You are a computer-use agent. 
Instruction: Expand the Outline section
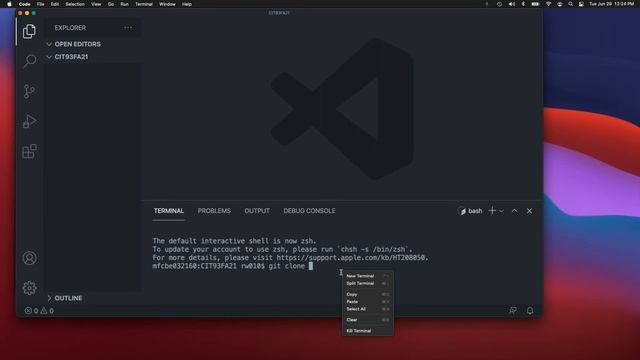point(64,298)
